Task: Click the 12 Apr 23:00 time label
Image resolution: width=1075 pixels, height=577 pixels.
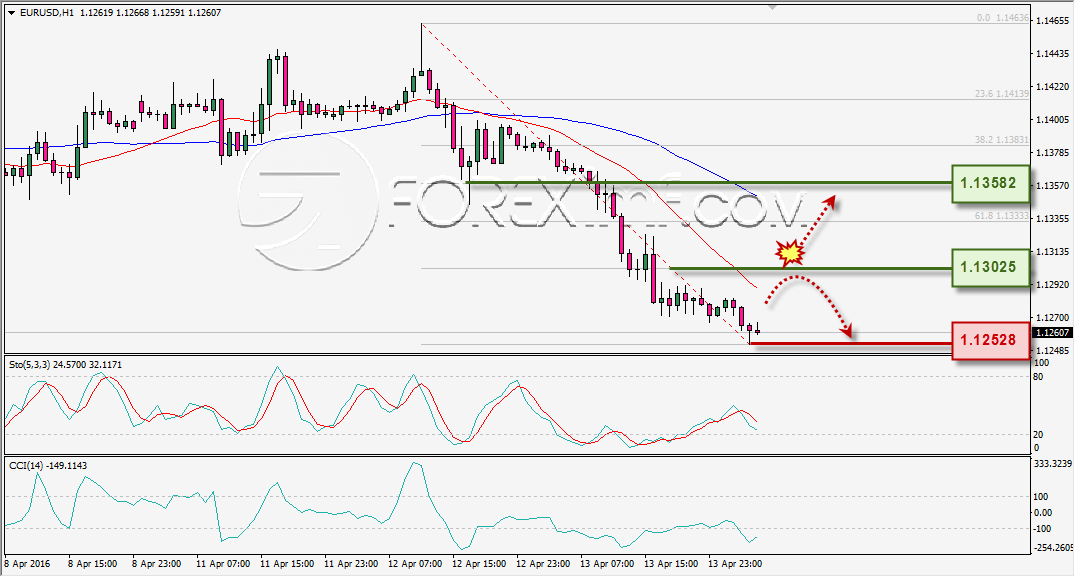Action: coord(543,563)
